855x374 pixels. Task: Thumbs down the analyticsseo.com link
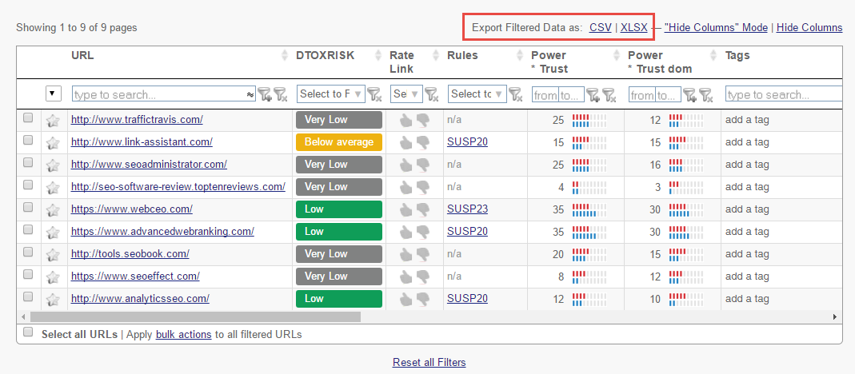423,300
